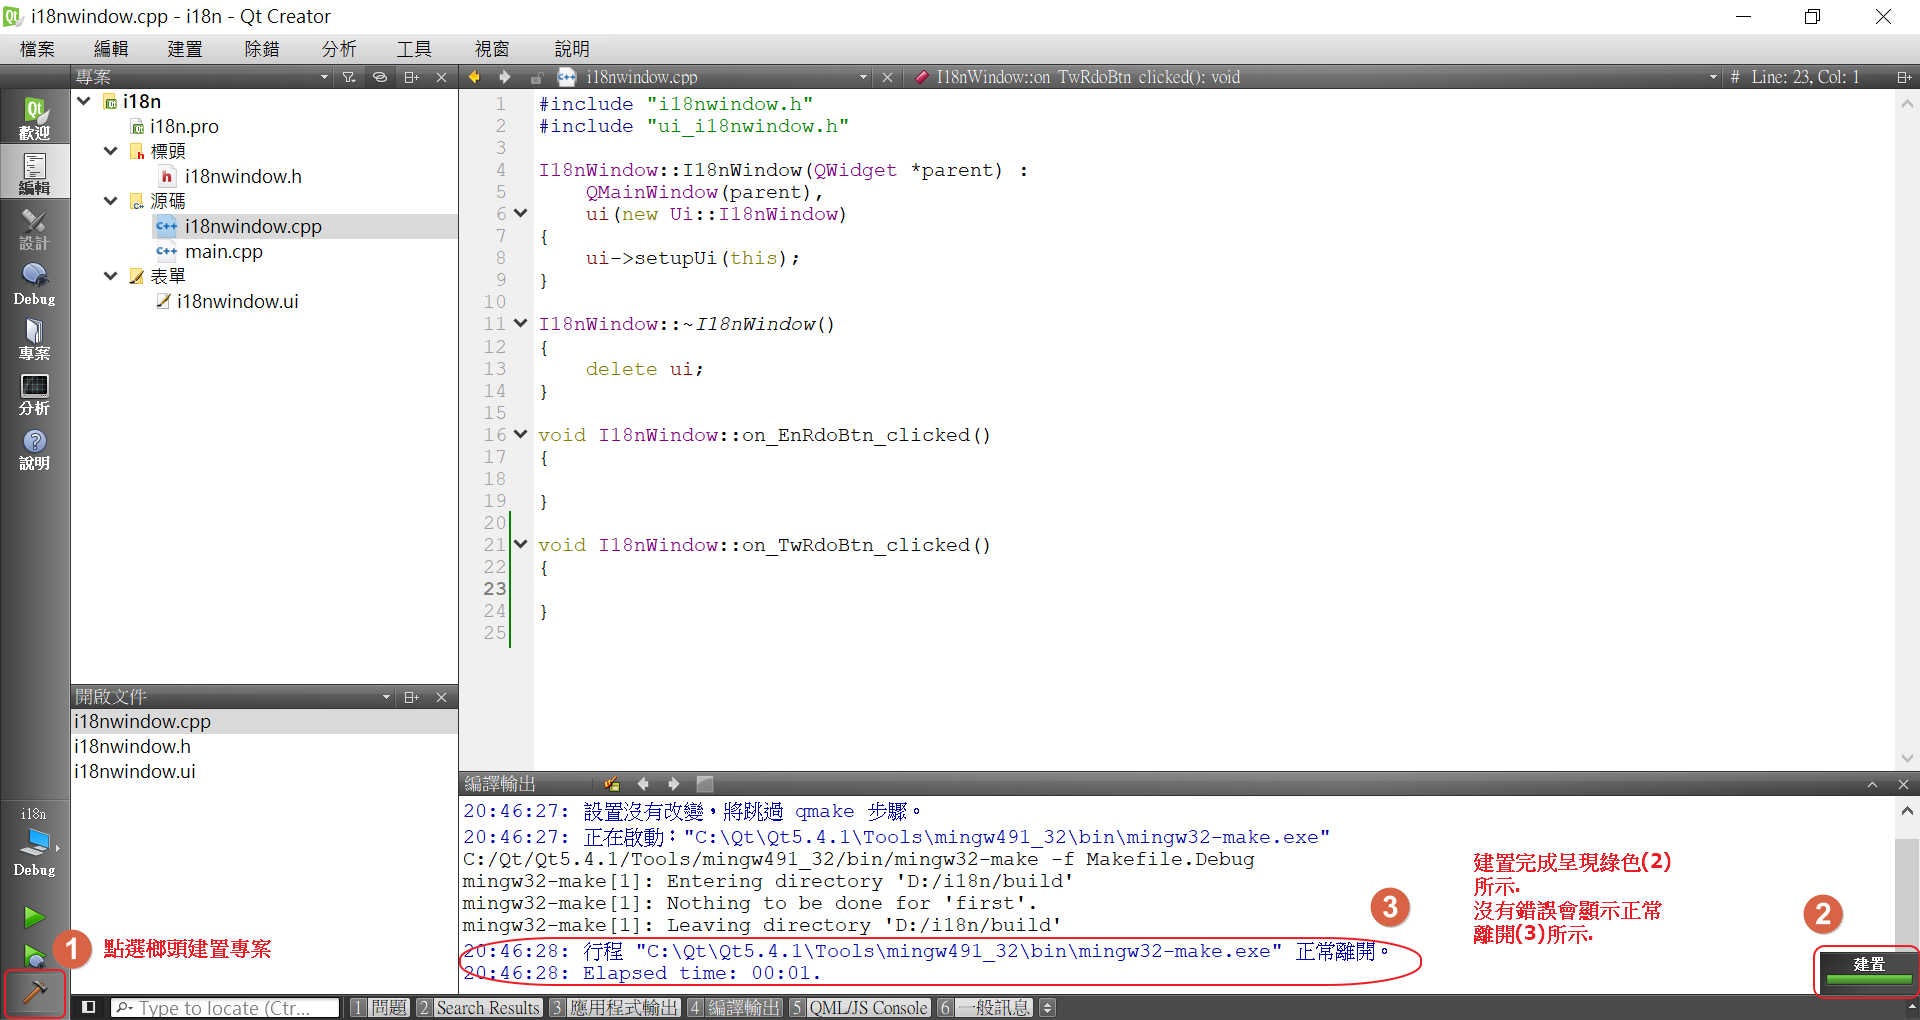Open the Debug mode in the sidebar
Image resolution: width=1920 pixels, height=1020 pixels.
34,283
